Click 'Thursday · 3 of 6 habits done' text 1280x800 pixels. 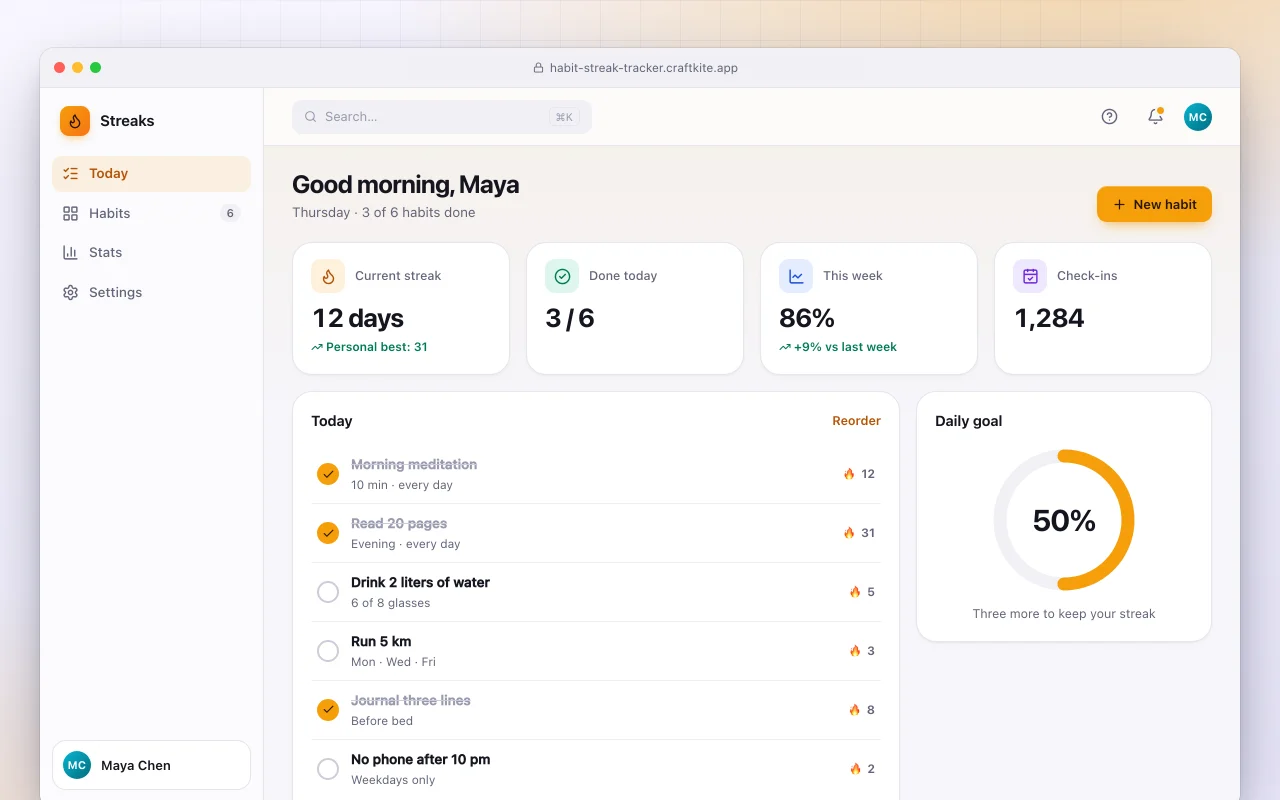point(384,212)
